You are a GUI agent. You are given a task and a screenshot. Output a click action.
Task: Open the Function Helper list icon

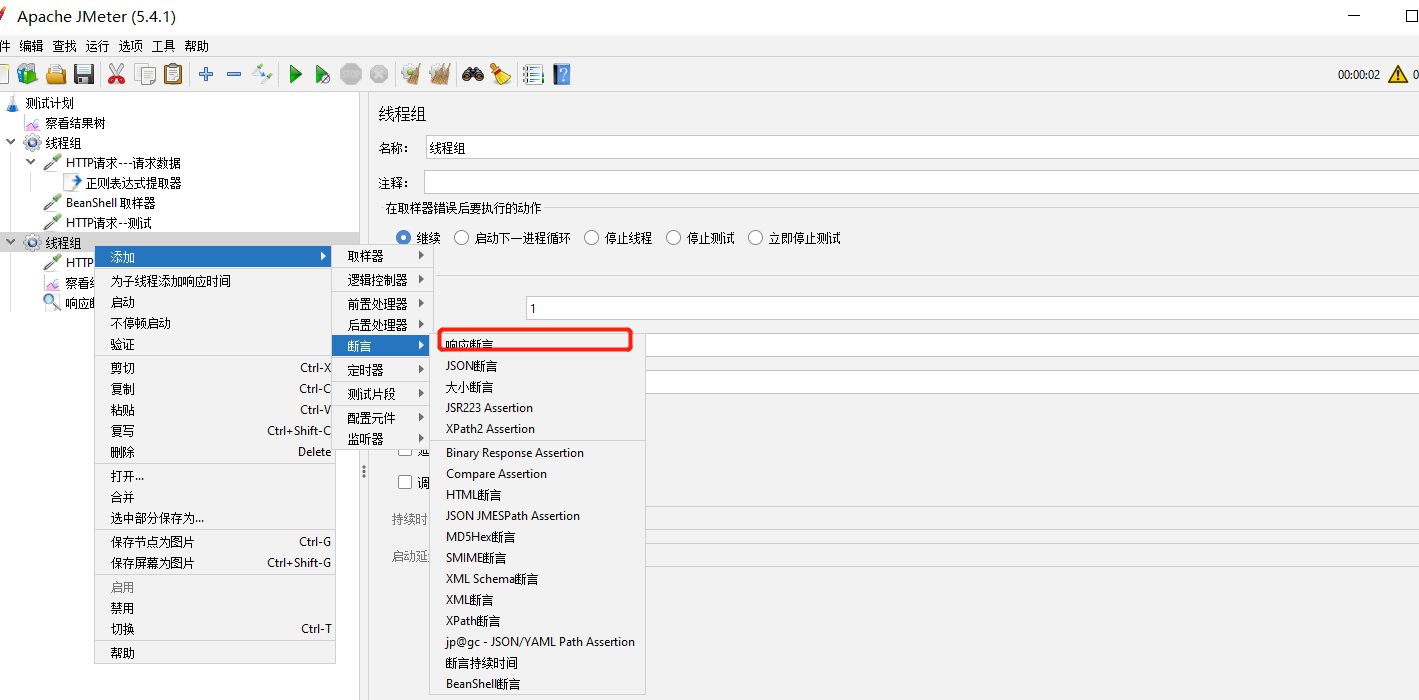(533, 74)
